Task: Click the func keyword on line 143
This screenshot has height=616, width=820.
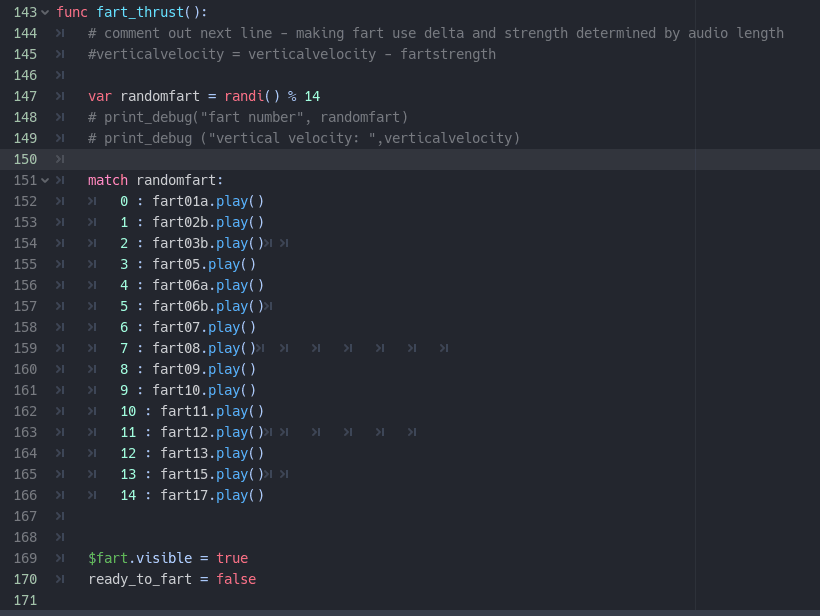Action: pos(72,13)
